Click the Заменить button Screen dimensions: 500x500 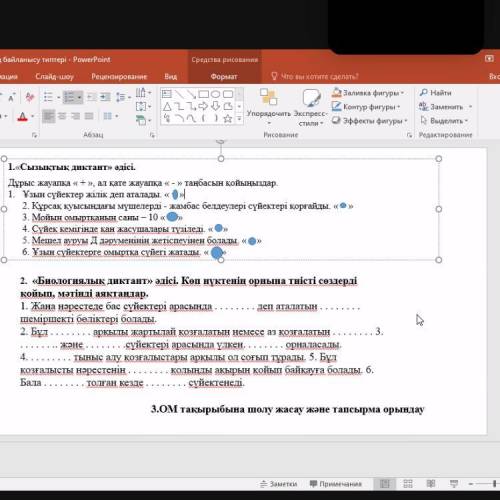446,107
